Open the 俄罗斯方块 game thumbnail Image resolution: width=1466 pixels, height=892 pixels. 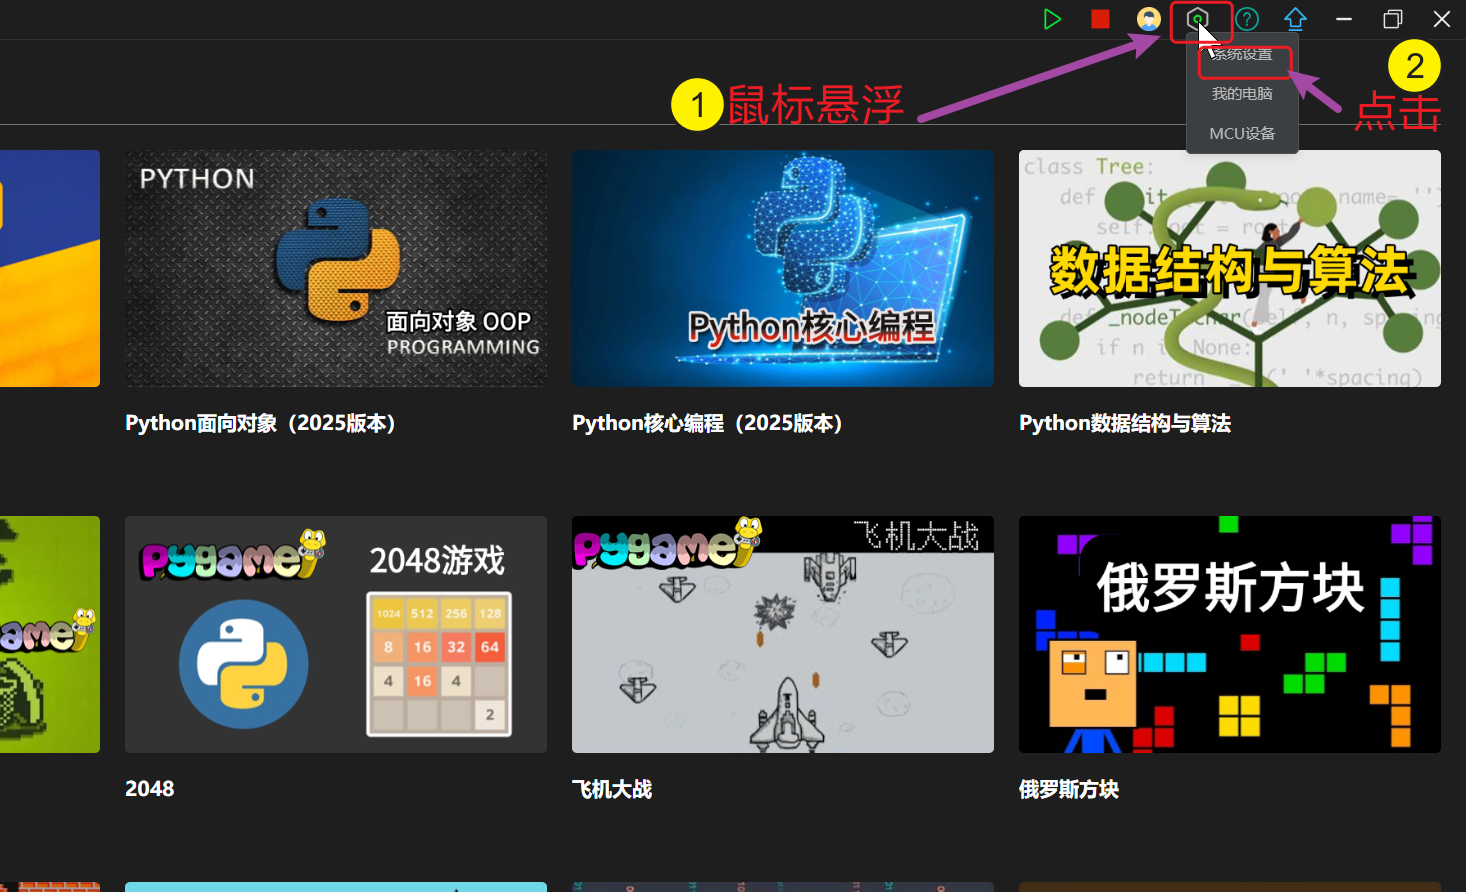pos(1230,634)
